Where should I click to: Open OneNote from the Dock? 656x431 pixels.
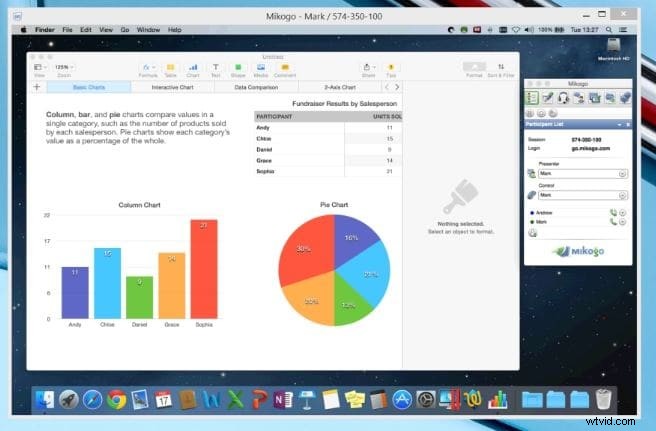click(x=283, y=400)
